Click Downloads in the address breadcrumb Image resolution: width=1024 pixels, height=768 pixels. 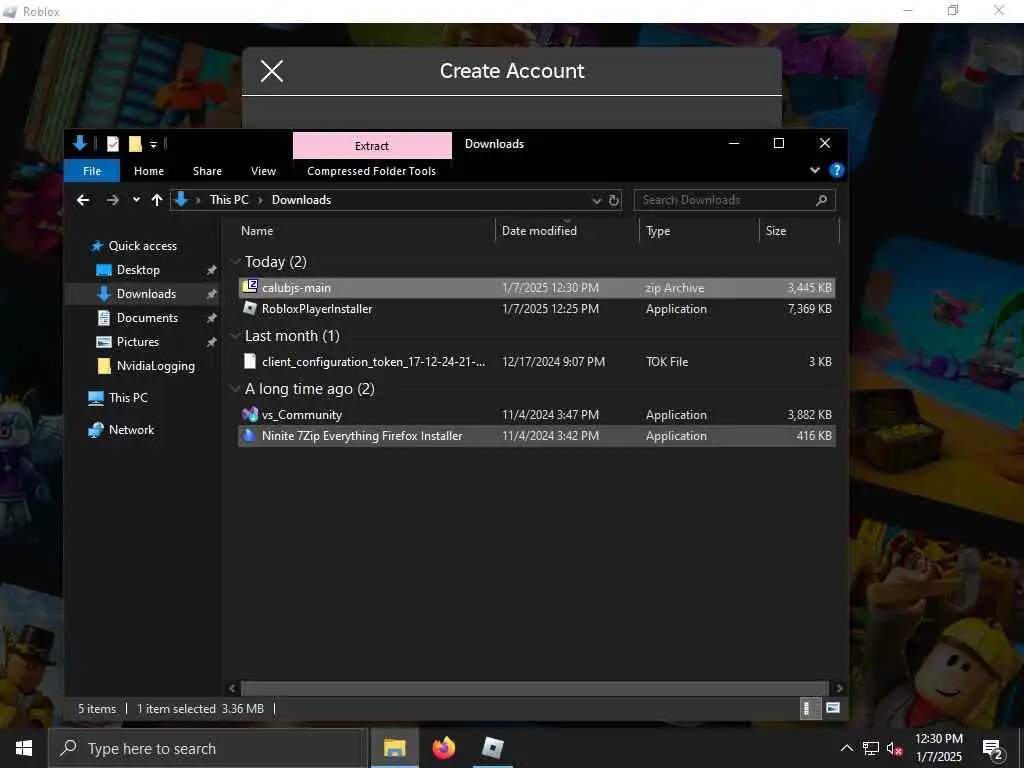(x=301, y=200)
